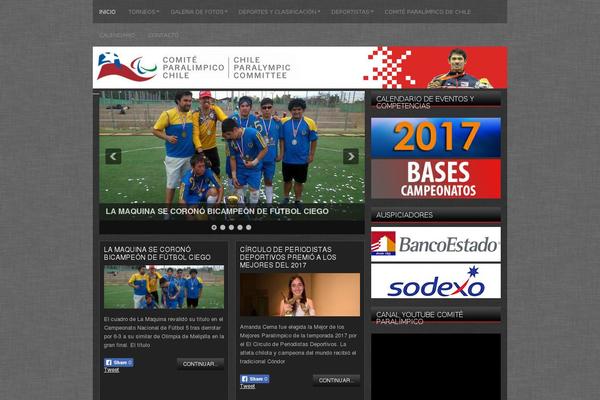Screen dimensions: 600x400
Task: Open the Contacto menu item
Action: point(163,35)
